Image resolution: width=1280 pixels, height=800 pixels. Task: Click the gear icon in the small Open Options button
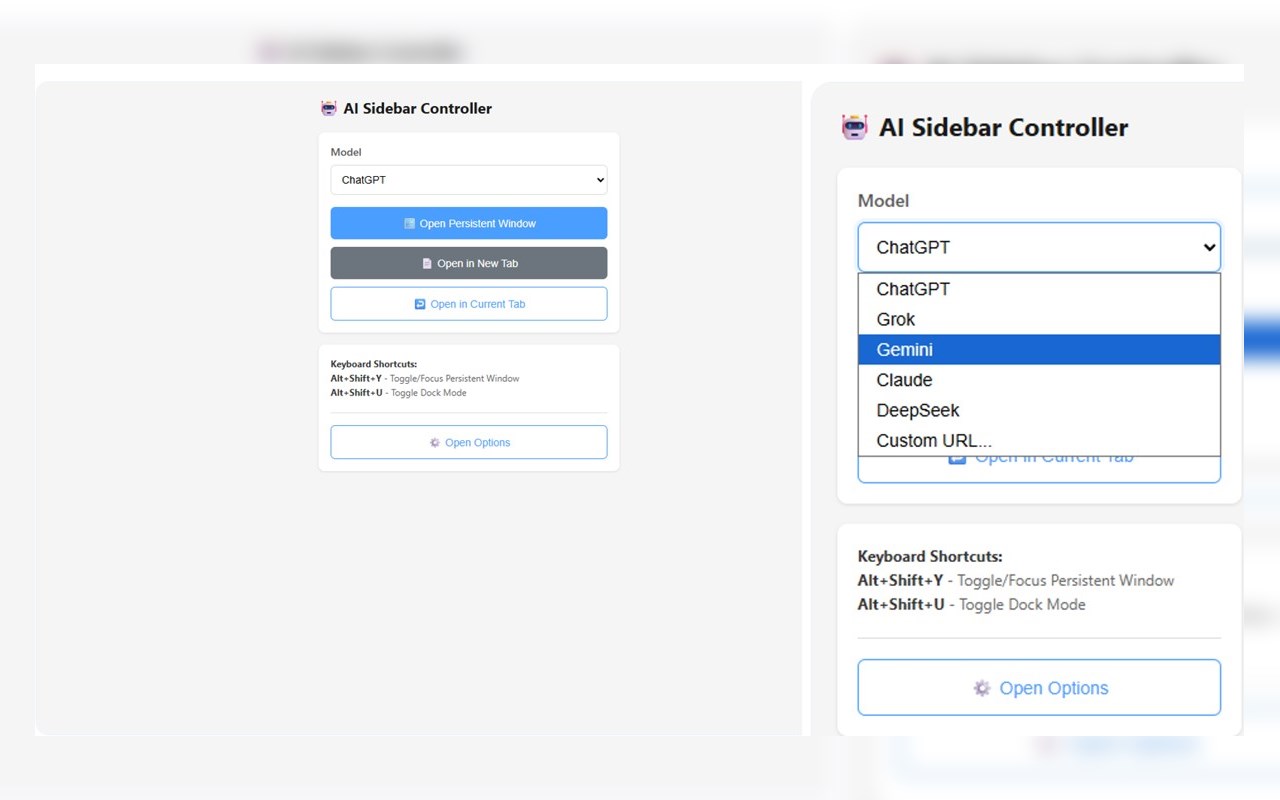pos(435,442)
